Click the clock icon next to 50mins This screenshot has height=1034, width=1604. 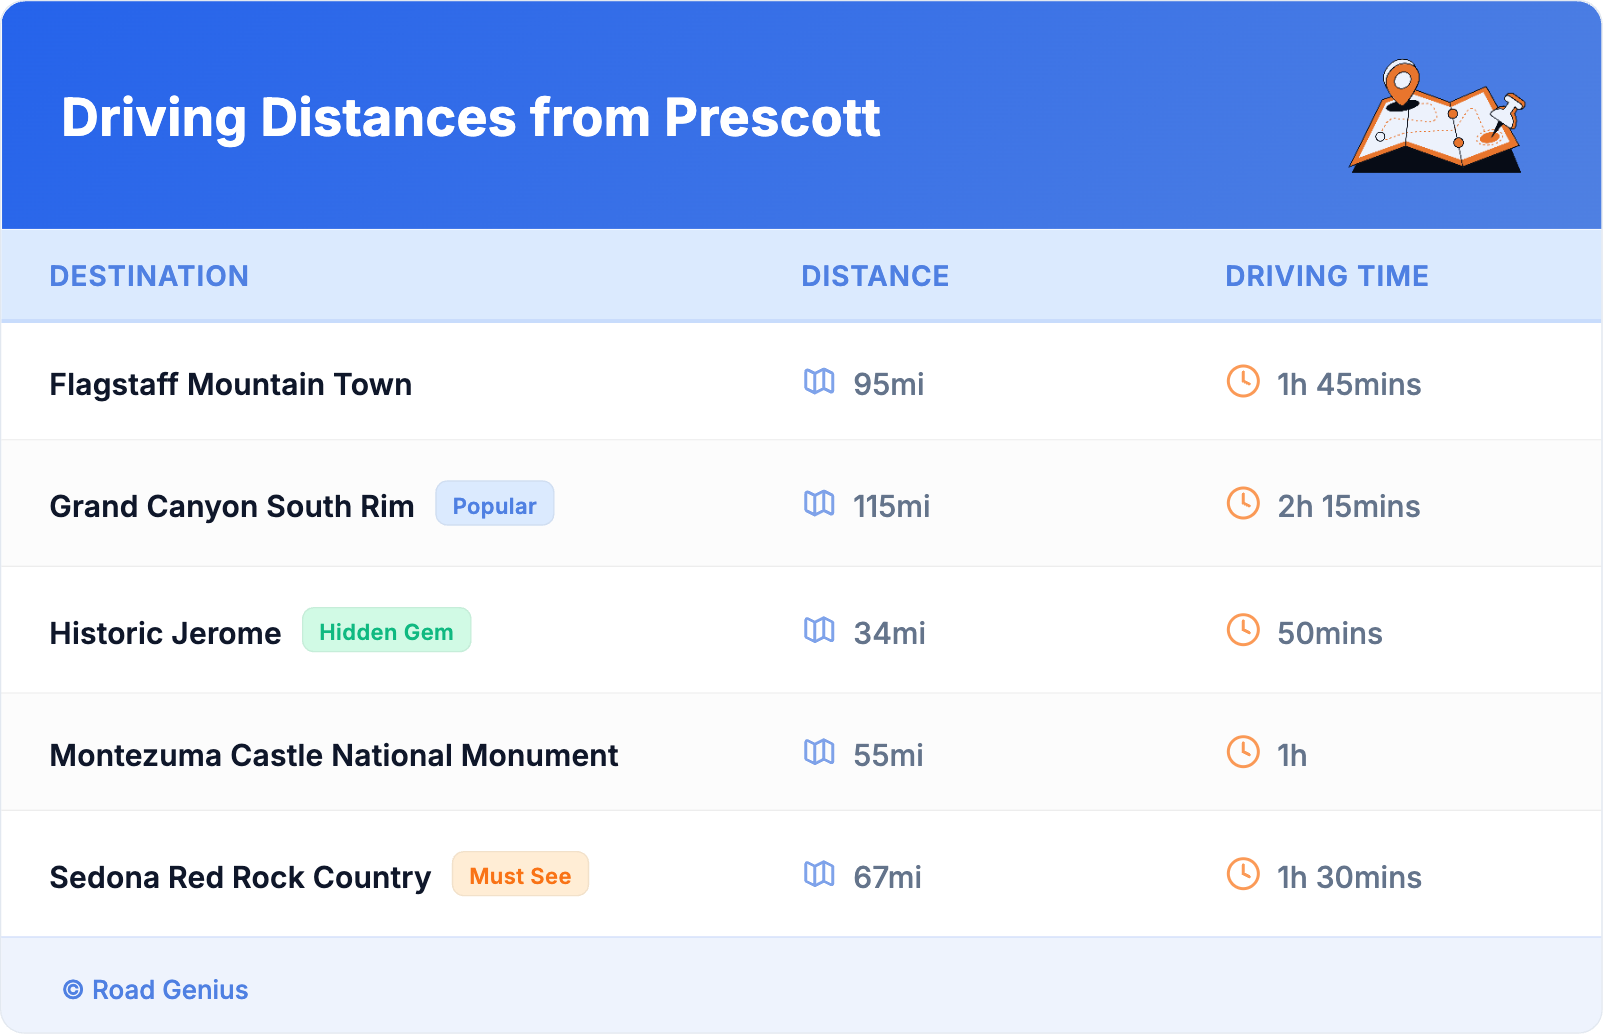(x=1243, y=631)
